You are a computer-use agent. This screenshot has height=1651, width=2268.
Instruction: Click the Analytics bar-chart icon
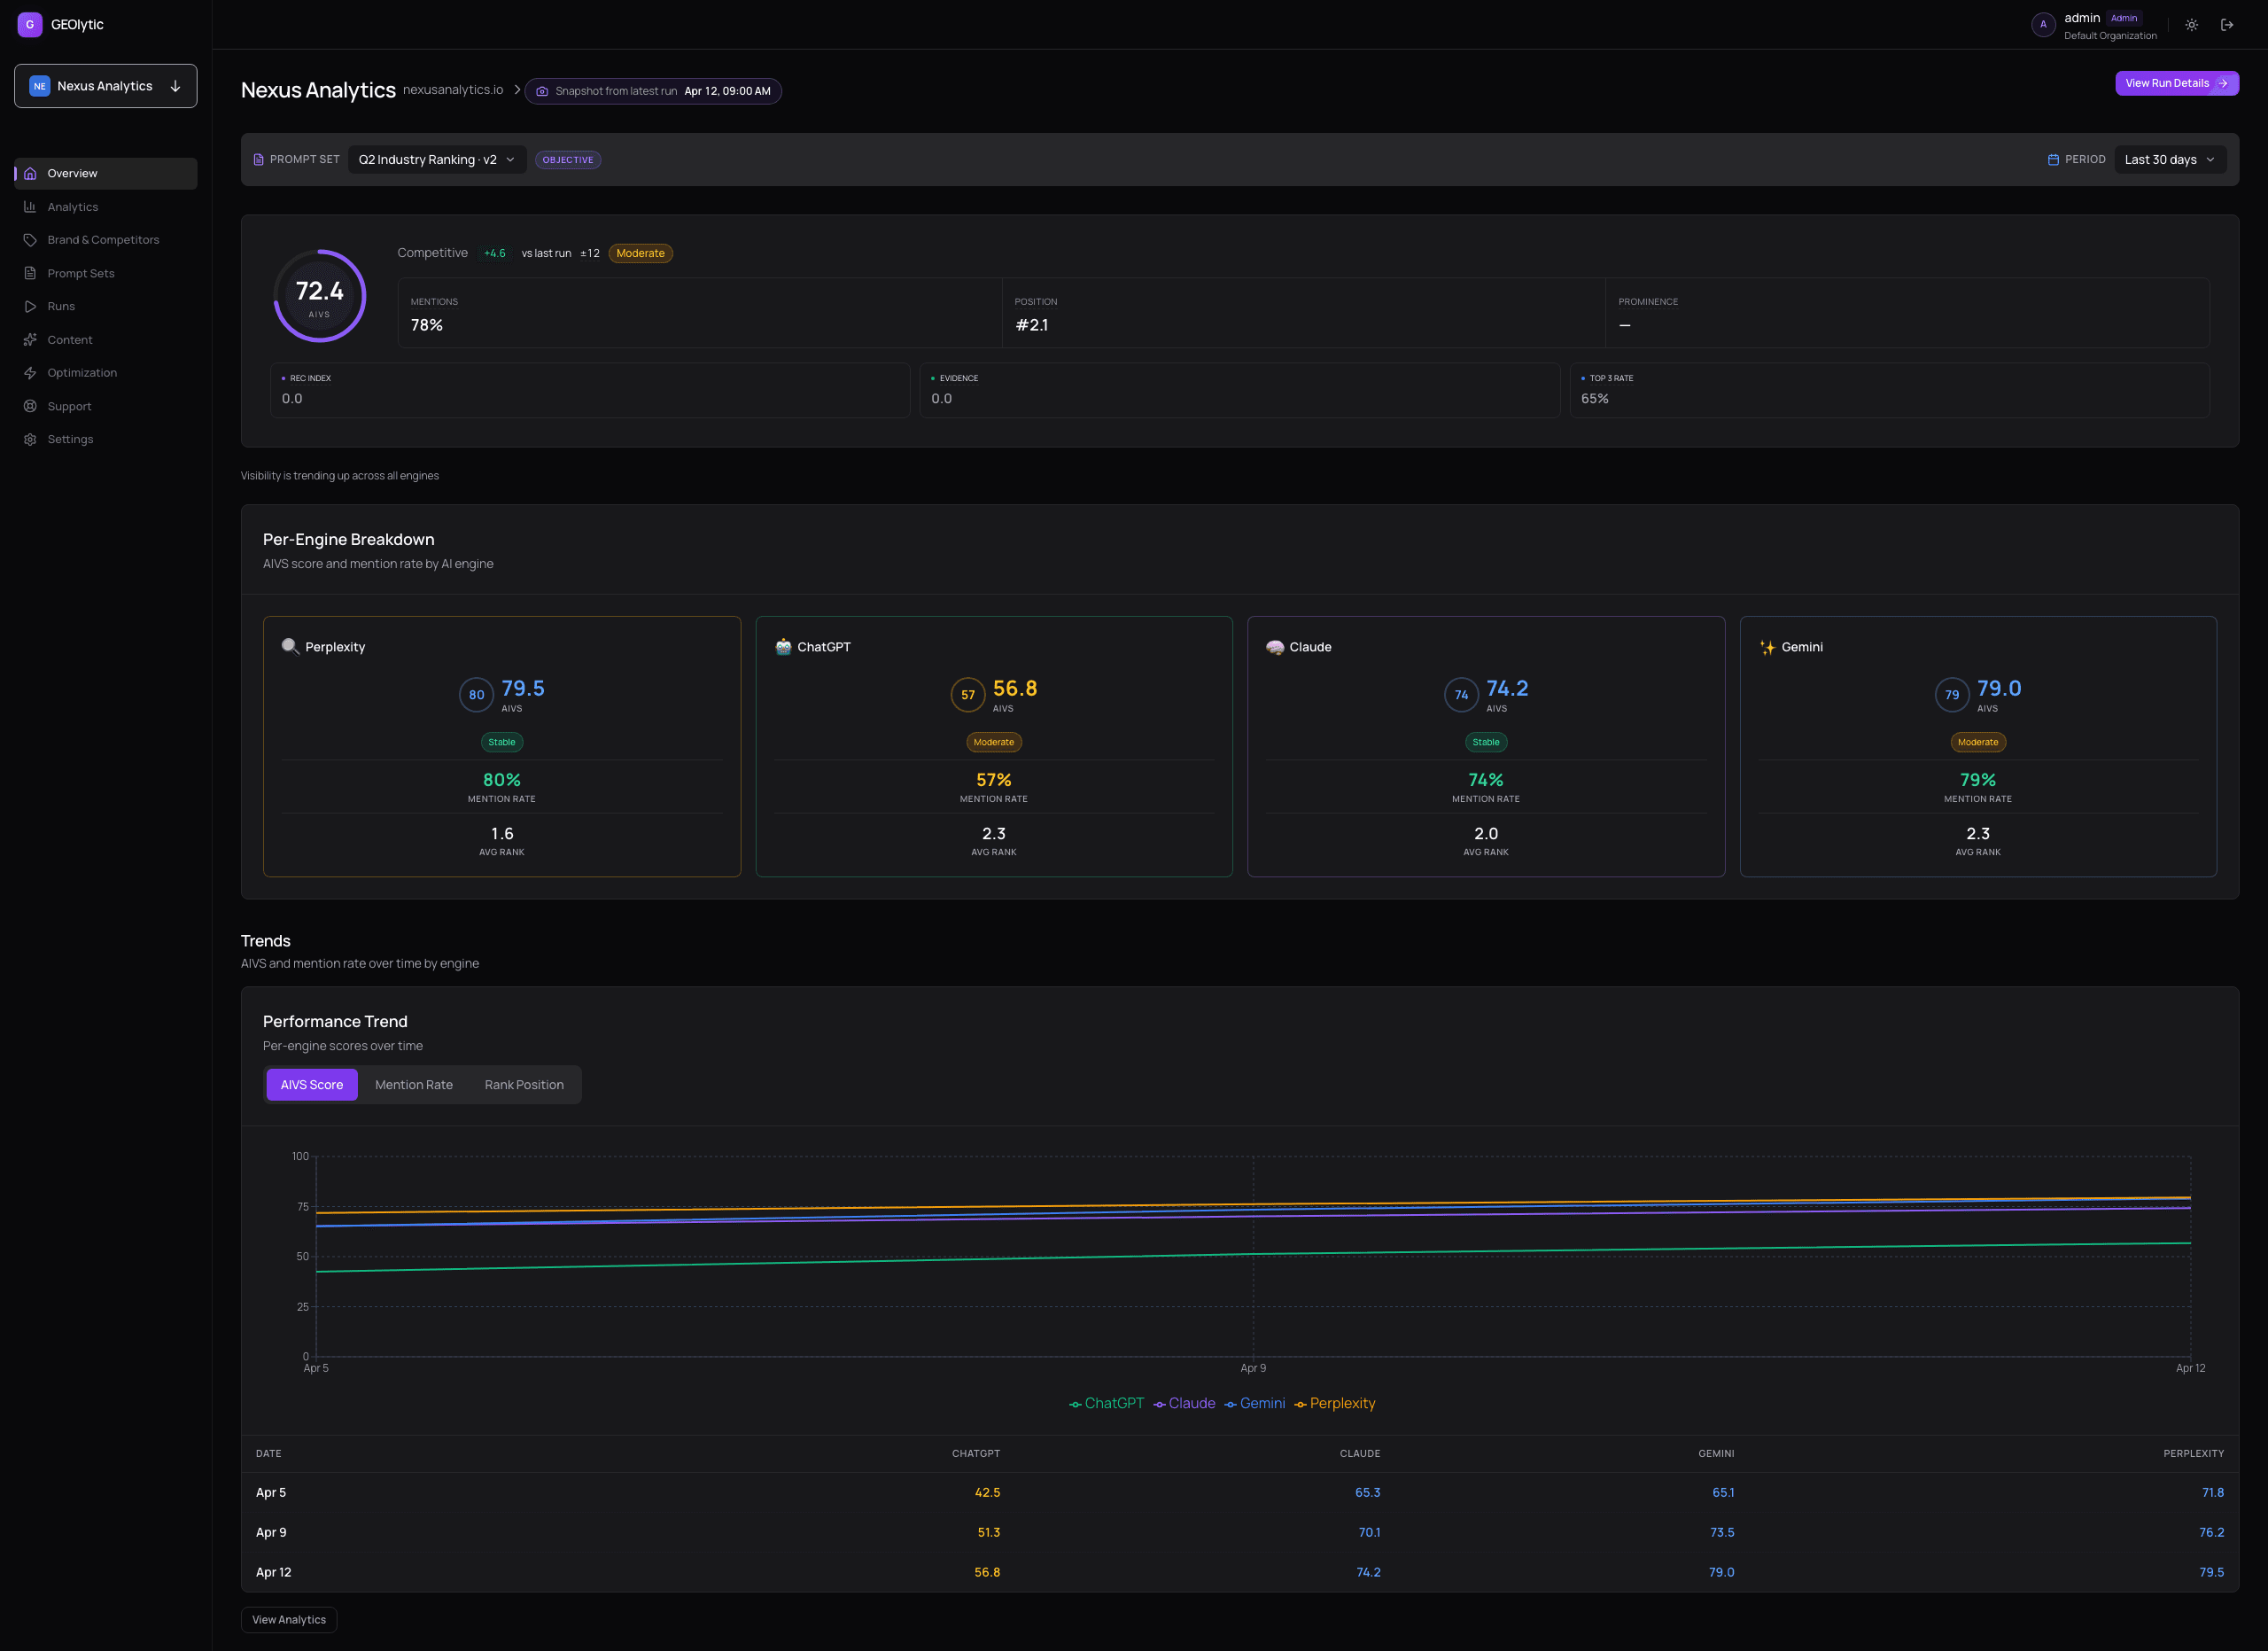click(30, 207)
